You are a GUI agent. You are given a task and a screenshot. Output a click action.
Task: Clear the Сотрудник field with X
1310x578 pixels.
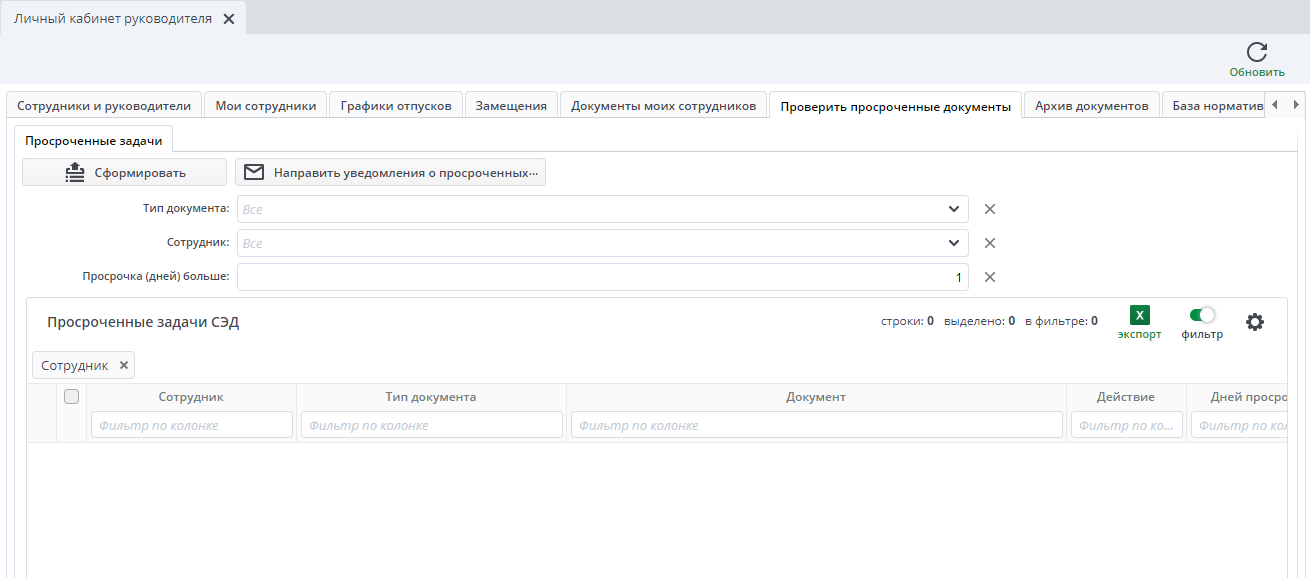[990, 243]
